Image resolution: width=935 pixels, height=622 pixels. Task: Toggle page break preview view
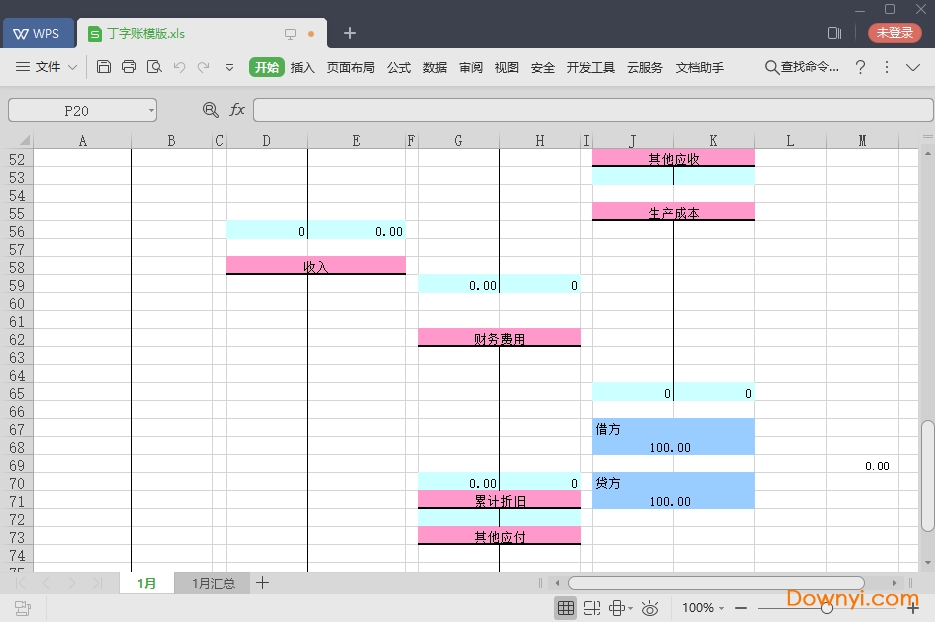point(592,608)
